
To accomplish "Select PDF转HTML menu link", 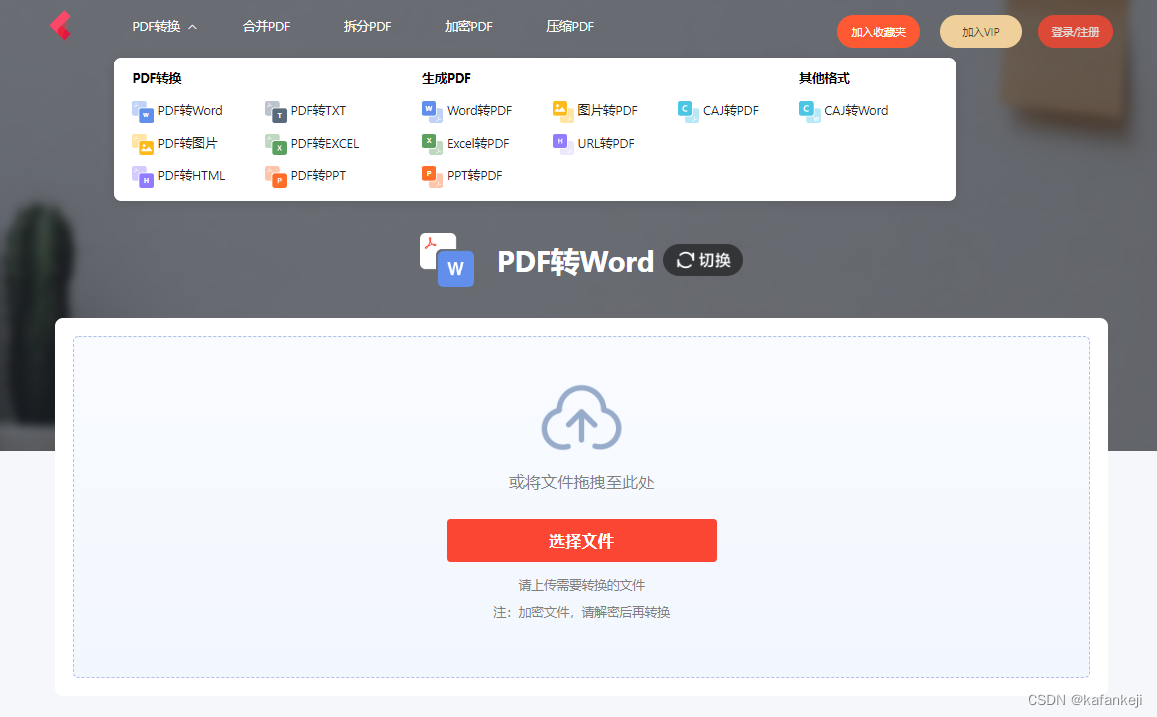I will click(191, 176).
